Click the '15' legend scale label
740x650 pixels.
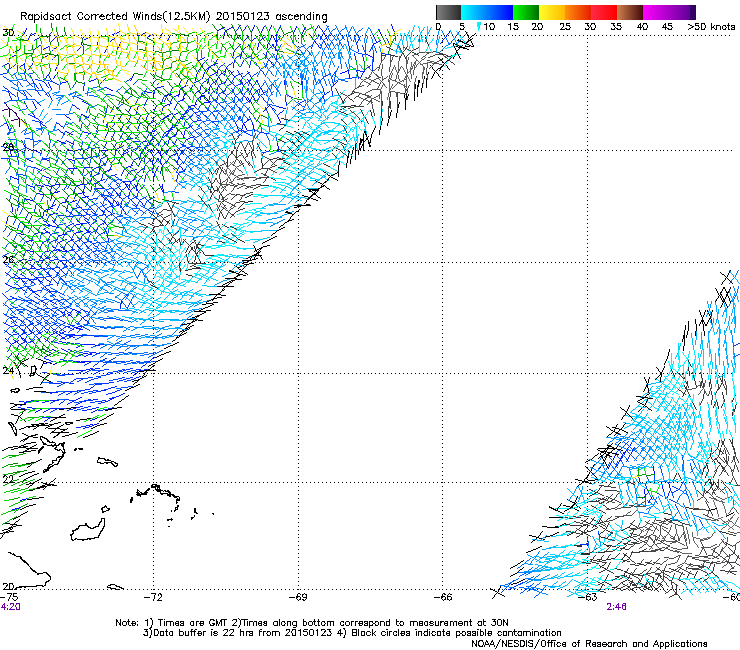(513, 26)
